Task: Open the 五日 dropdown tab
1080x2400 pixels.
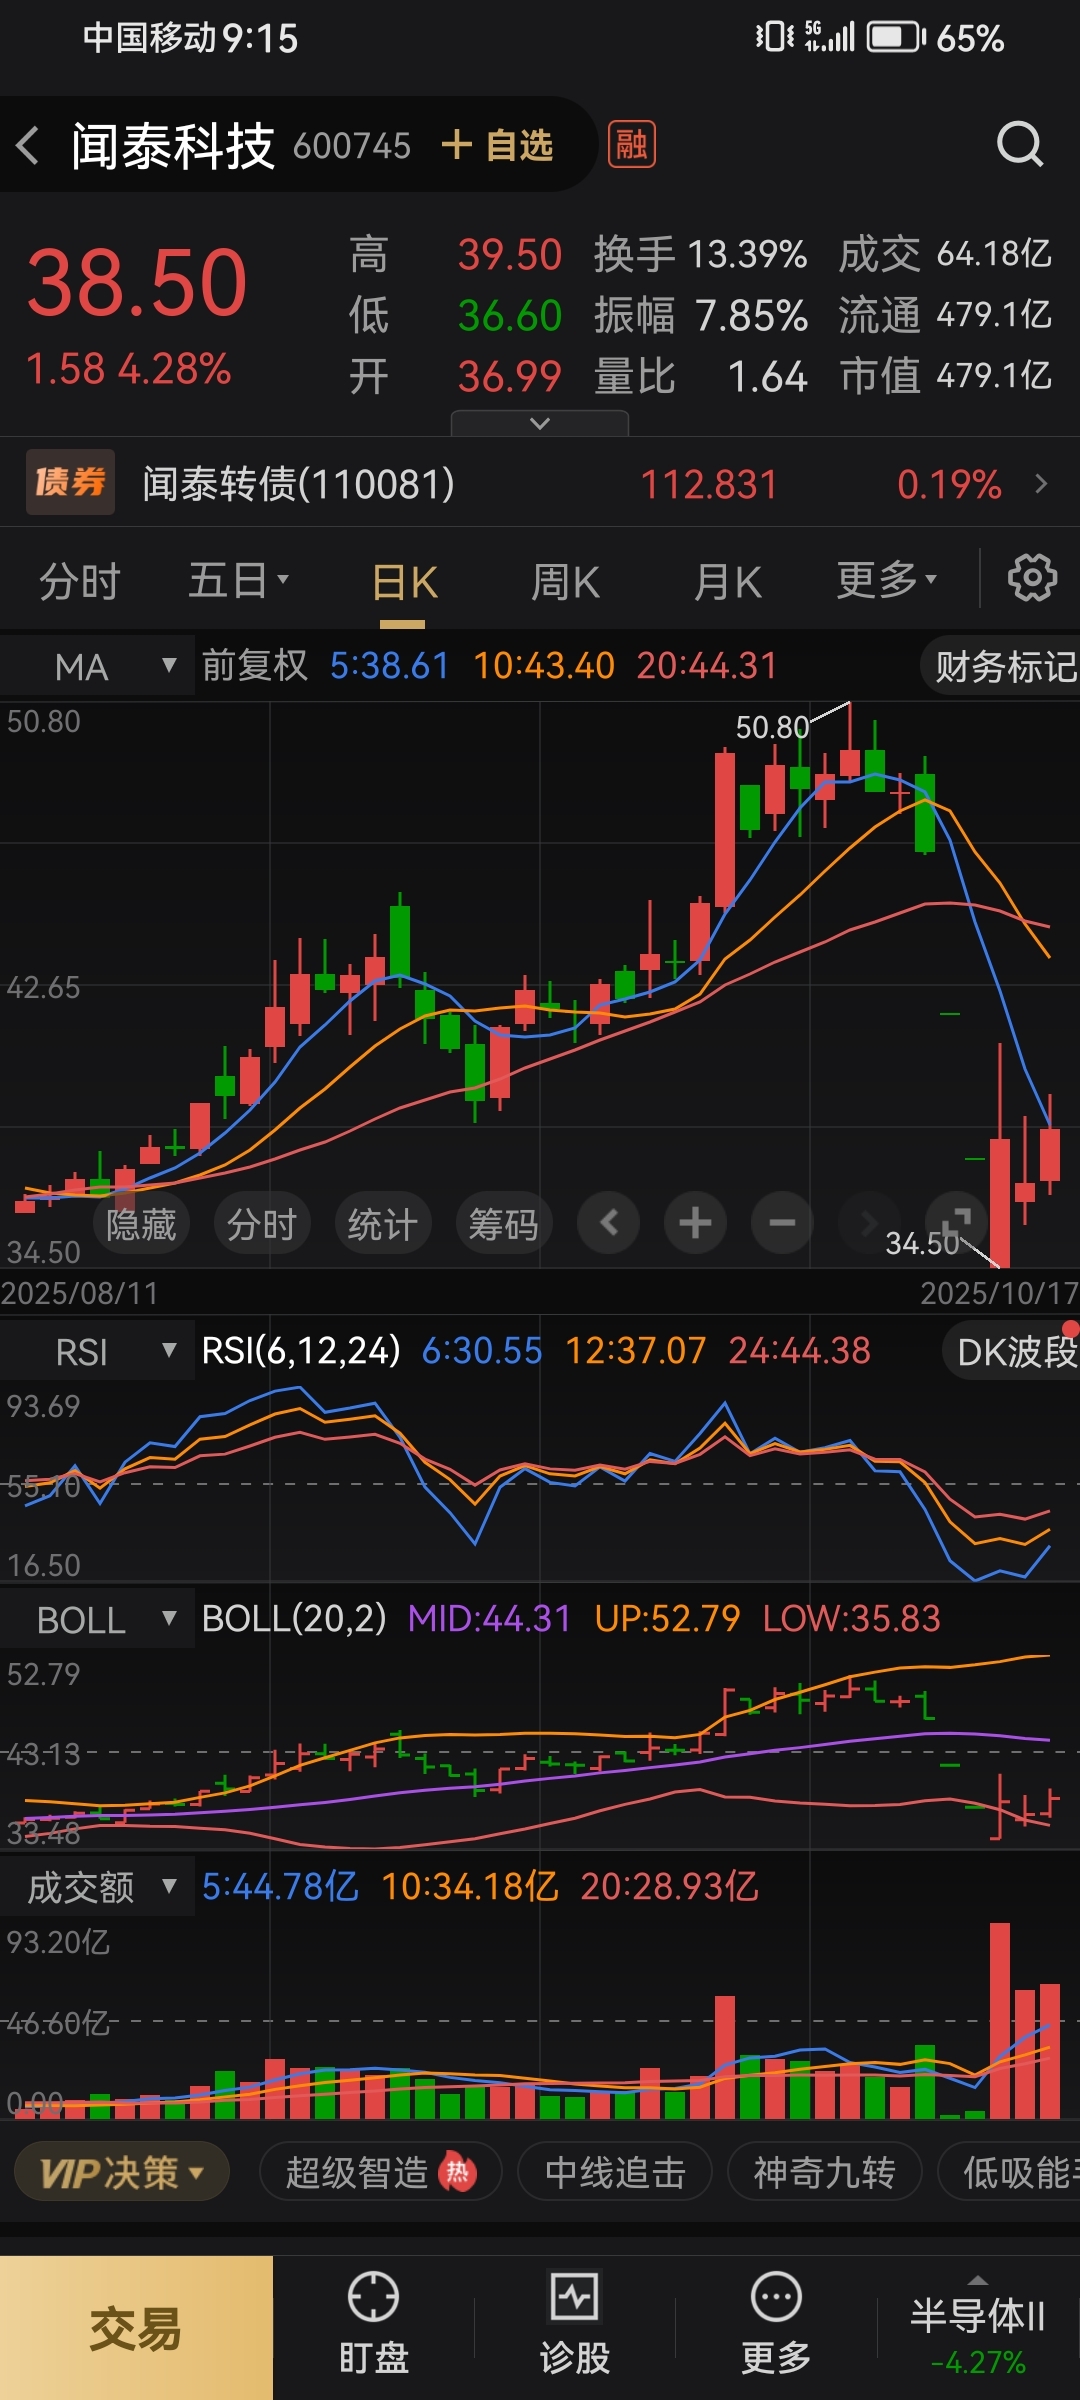Action: pos(238,580)
